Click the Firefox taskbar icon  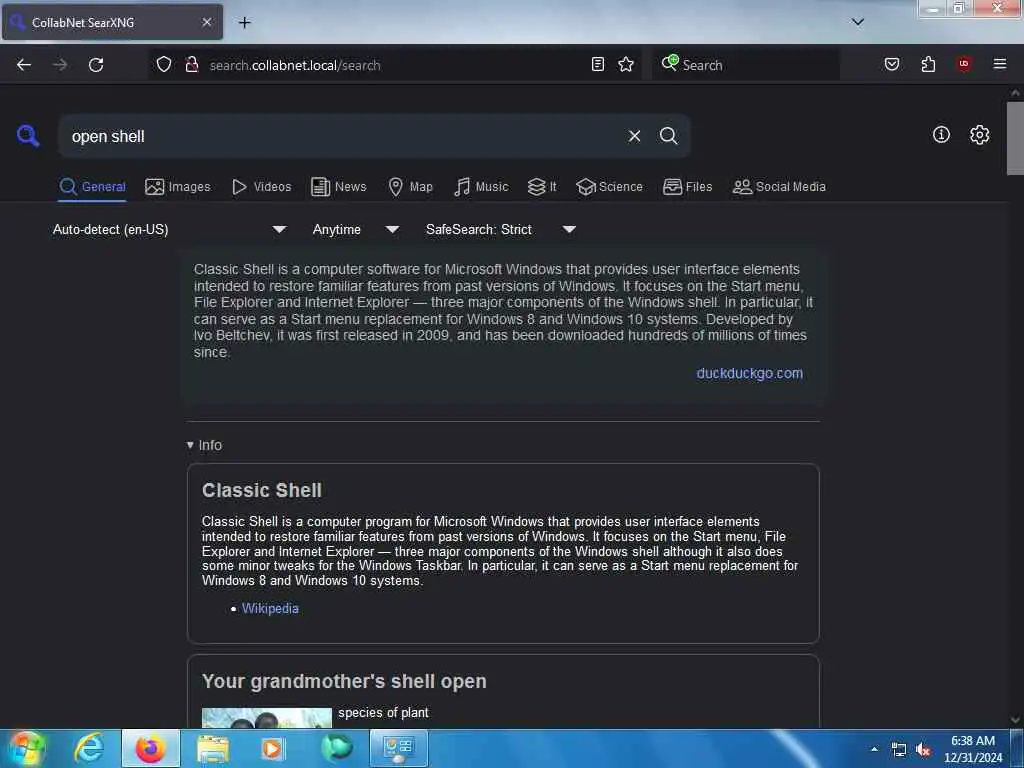click(151, 748)
